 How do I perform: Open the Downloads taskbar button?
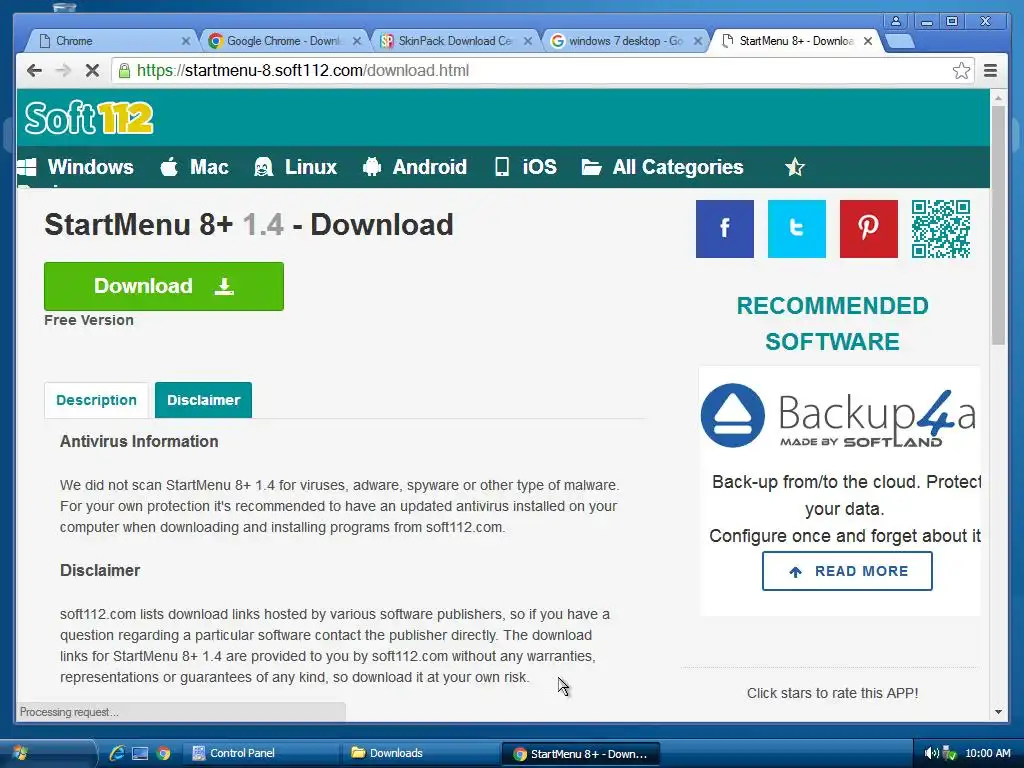pyautogui.click(x=419, y=753)
